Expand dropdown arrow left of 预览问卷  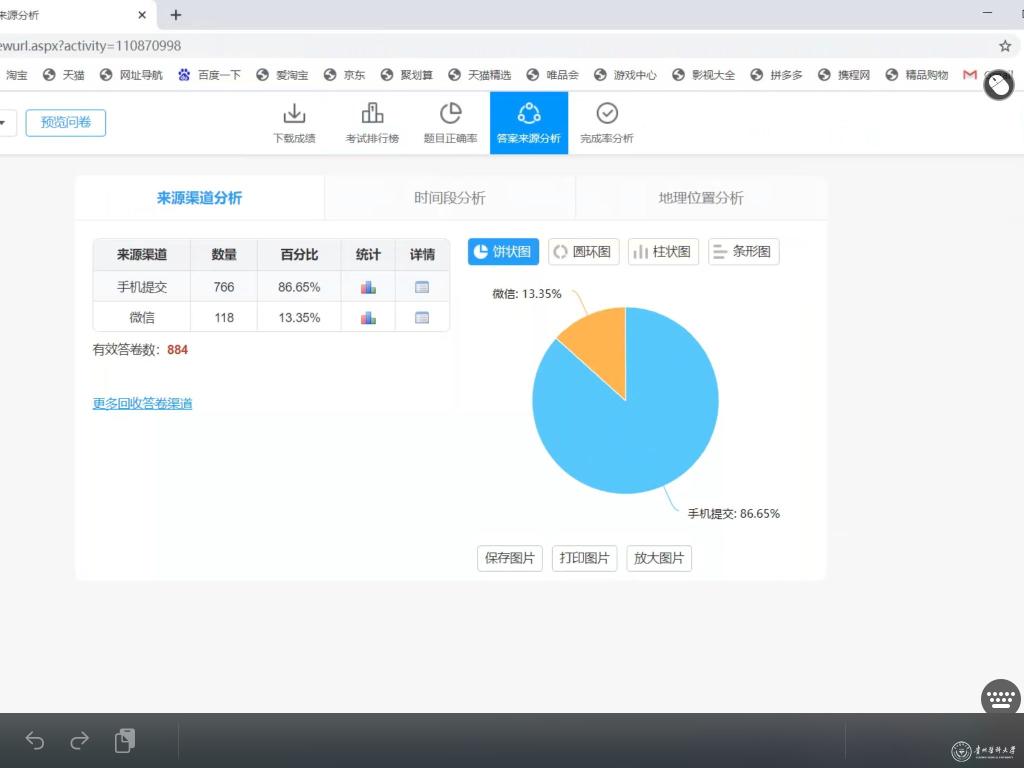coord(3,123)
